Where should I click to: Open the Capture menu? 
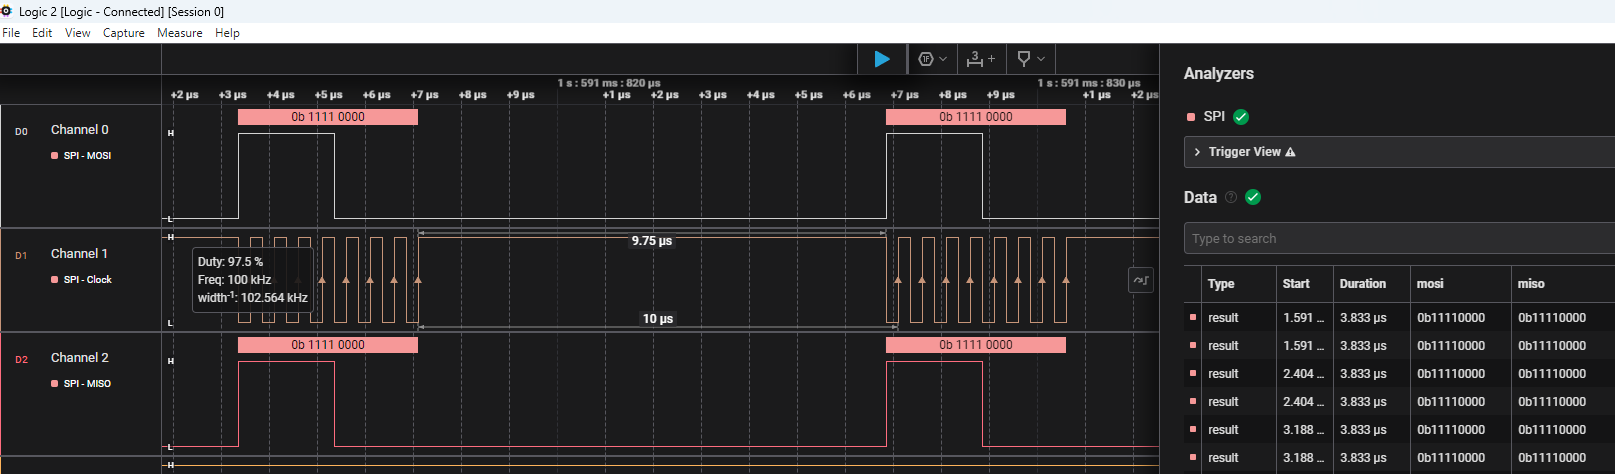click(123, 33)
